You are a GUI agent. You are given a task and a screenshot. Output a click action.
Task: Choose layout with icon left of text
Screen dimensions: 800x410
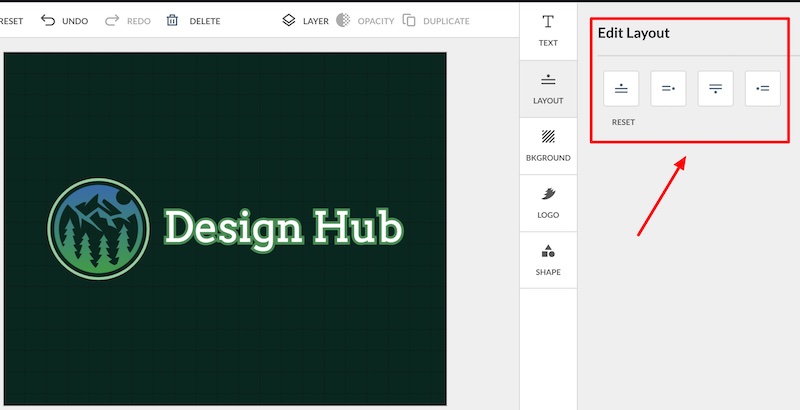pyautogui.click(x=762, y=89)
